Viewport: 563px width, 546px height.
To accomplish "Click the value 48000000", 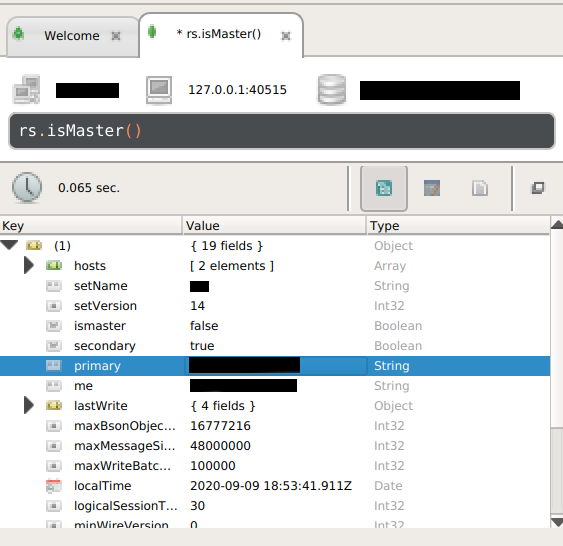I will 220,446.
